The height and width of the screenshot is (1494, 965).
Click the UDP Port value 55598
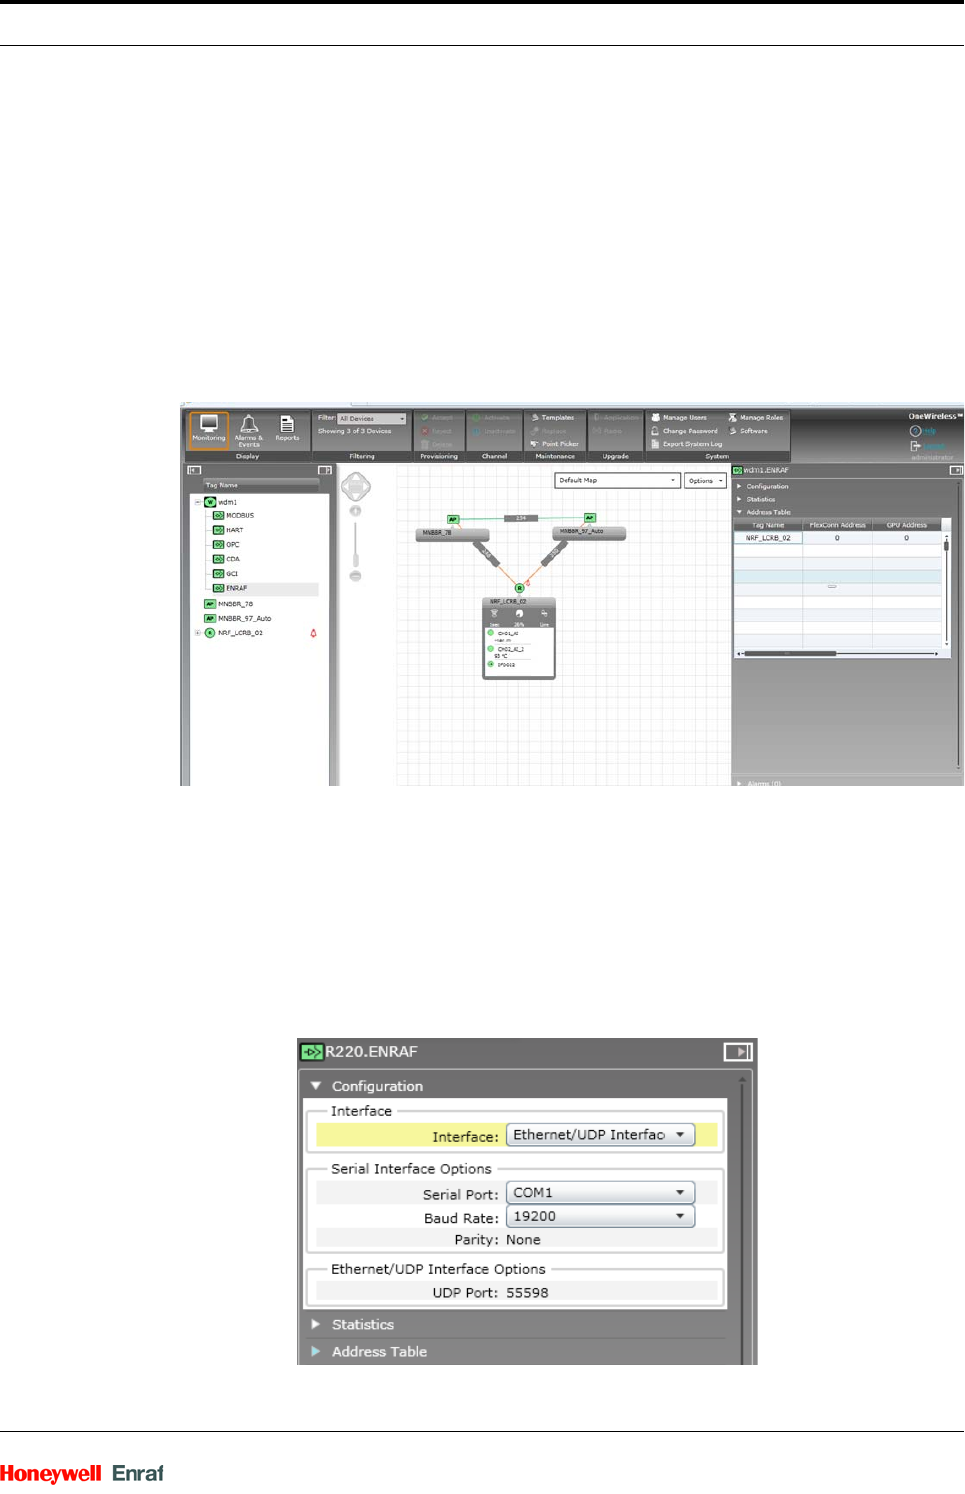[x=527, y=1293]
